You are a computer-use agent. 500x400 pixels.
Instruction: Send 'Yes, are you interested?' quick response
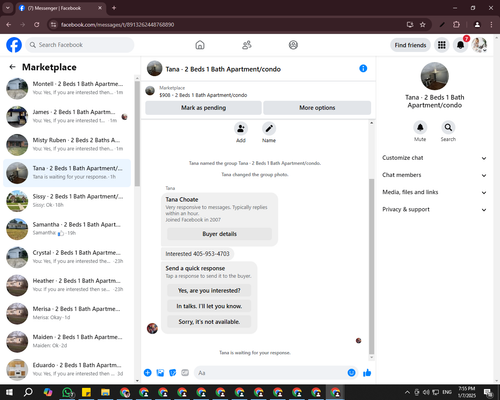point(209,291)
